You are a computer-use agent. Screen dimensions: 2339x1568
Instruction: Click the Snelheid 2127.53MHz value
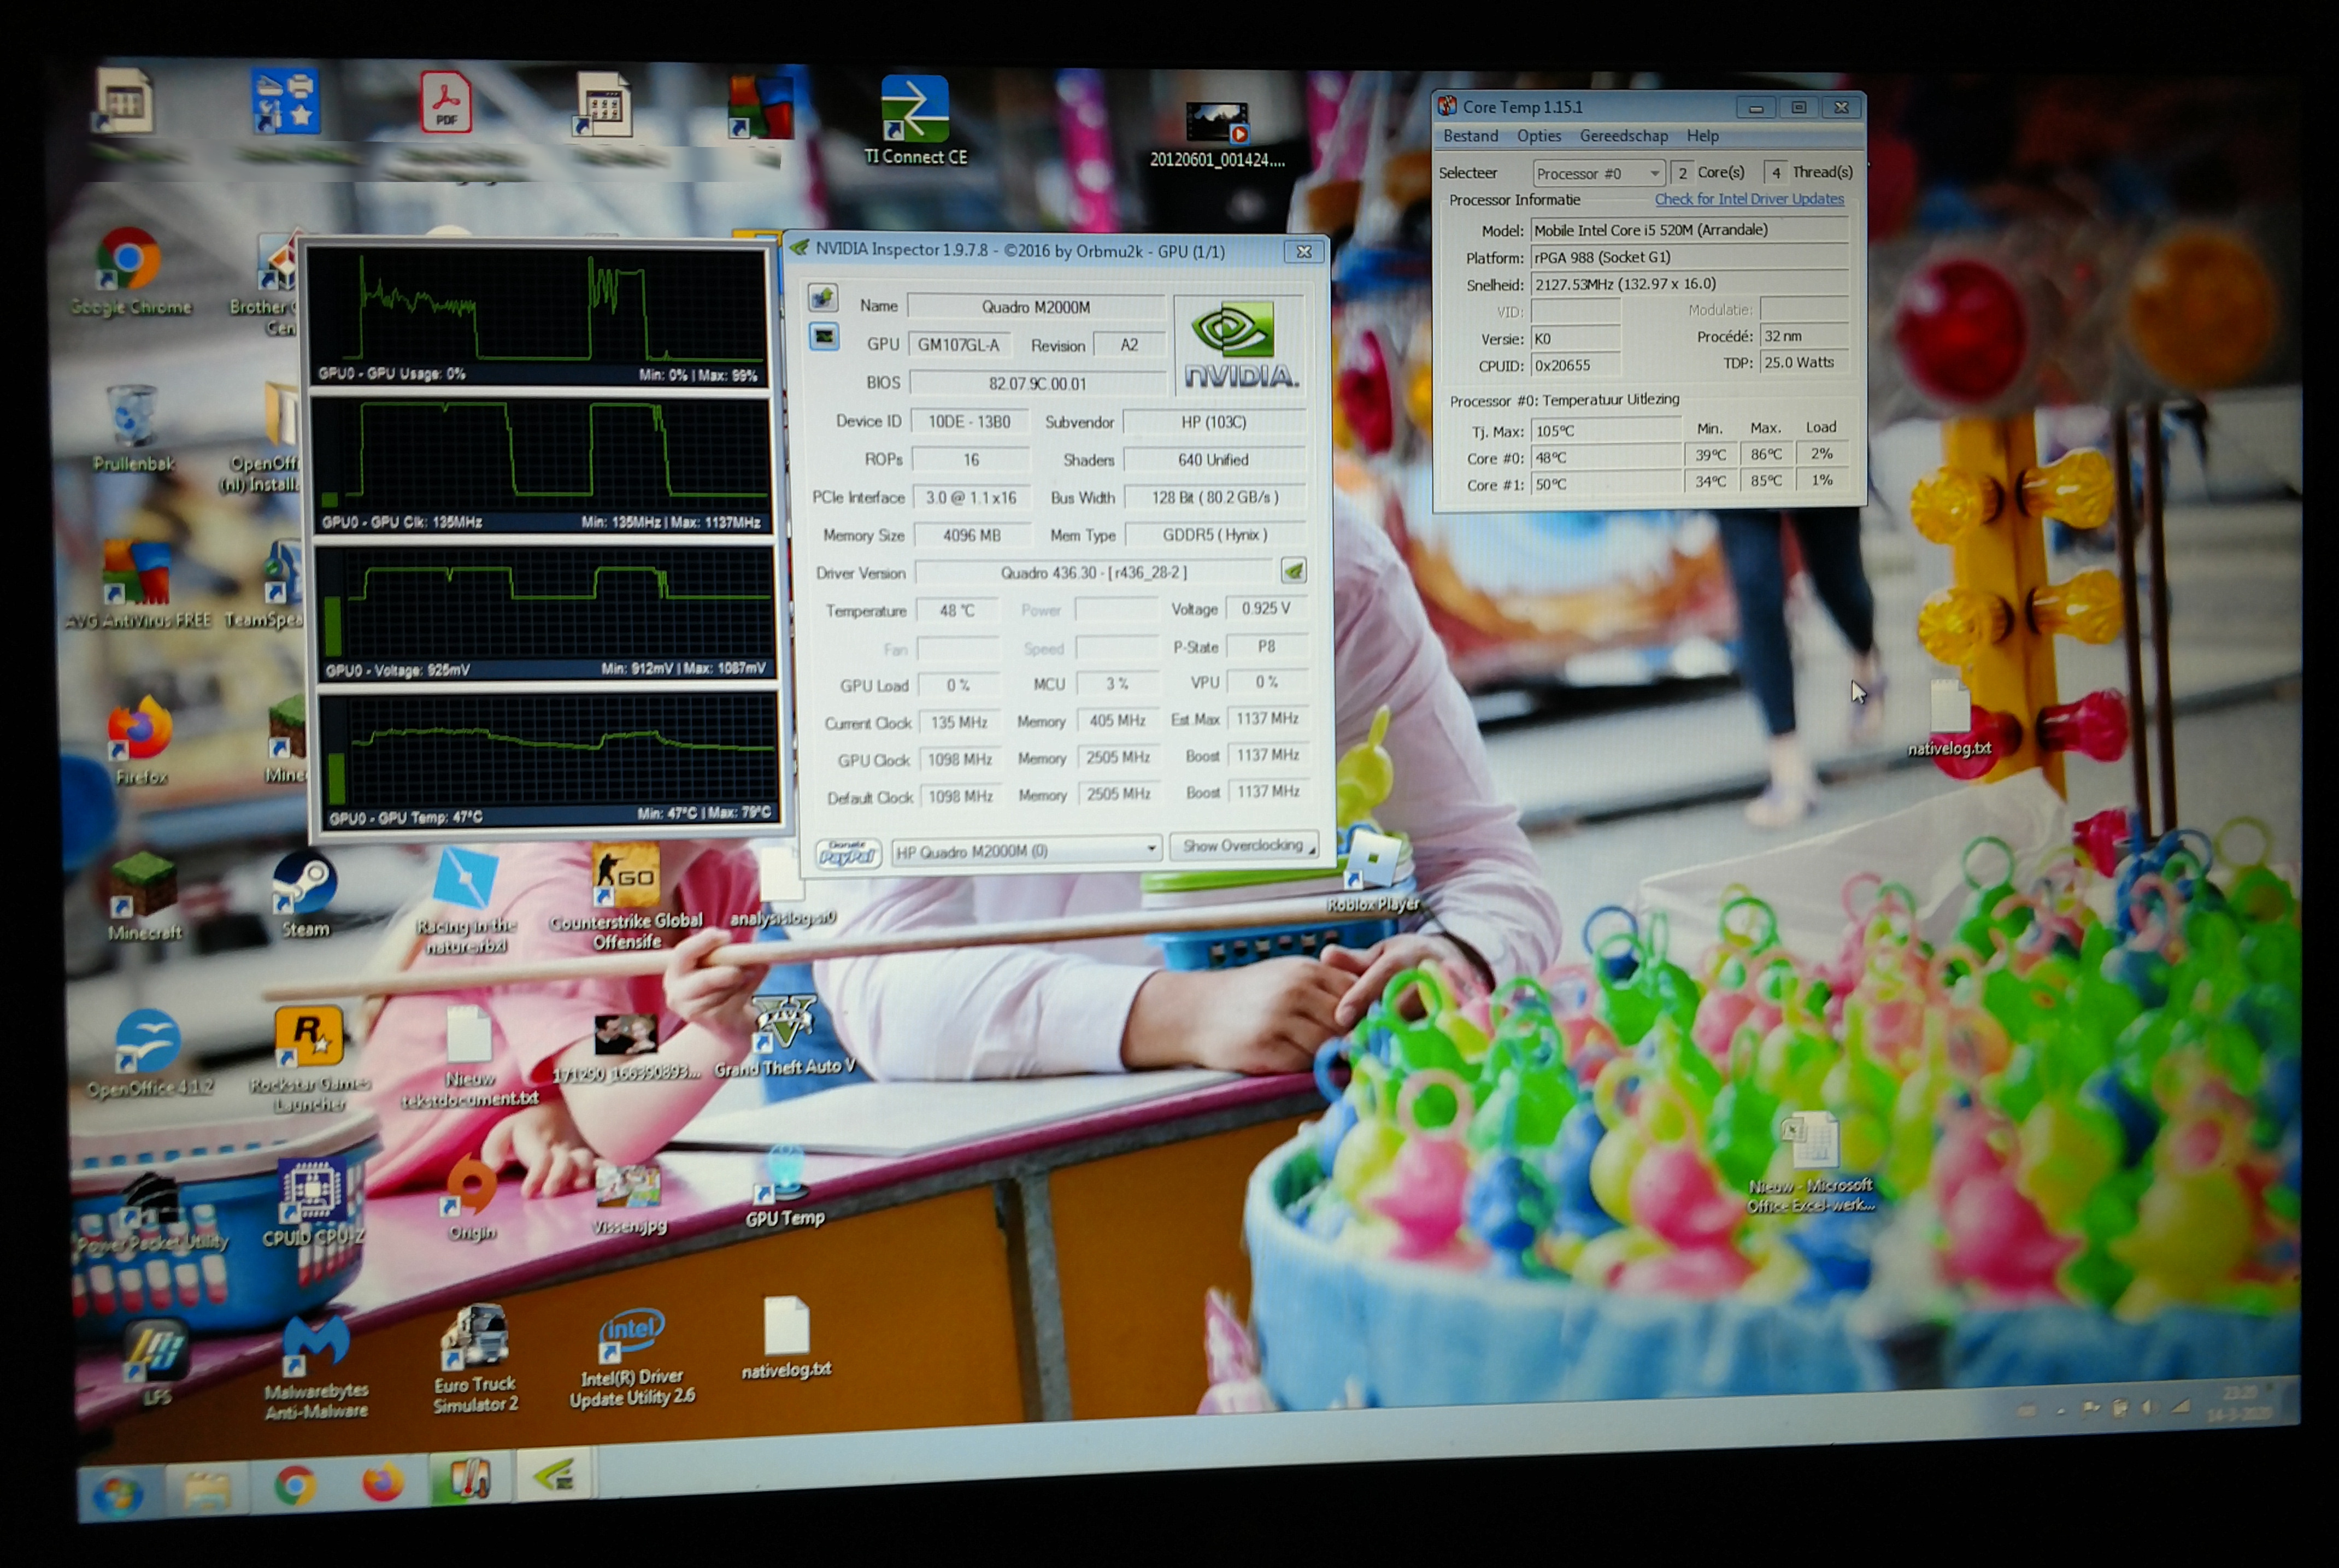click(x=1689, y=284)
